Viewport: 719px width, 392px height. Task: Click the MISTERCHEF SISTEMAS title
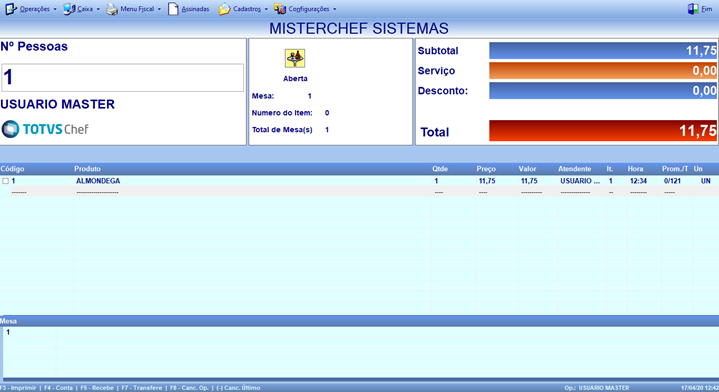coord(359,28)
